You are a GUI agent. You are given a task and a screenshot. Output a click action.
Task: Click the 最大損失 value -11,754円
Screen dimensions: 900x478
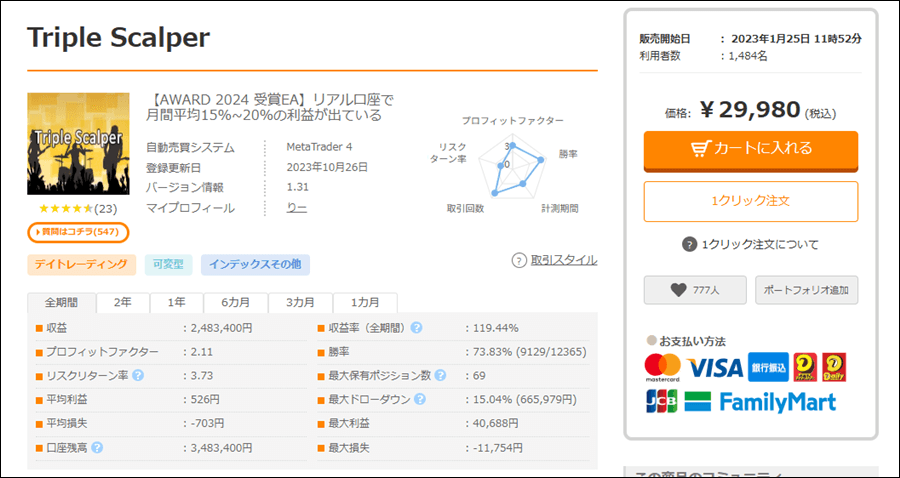[498, 448]
